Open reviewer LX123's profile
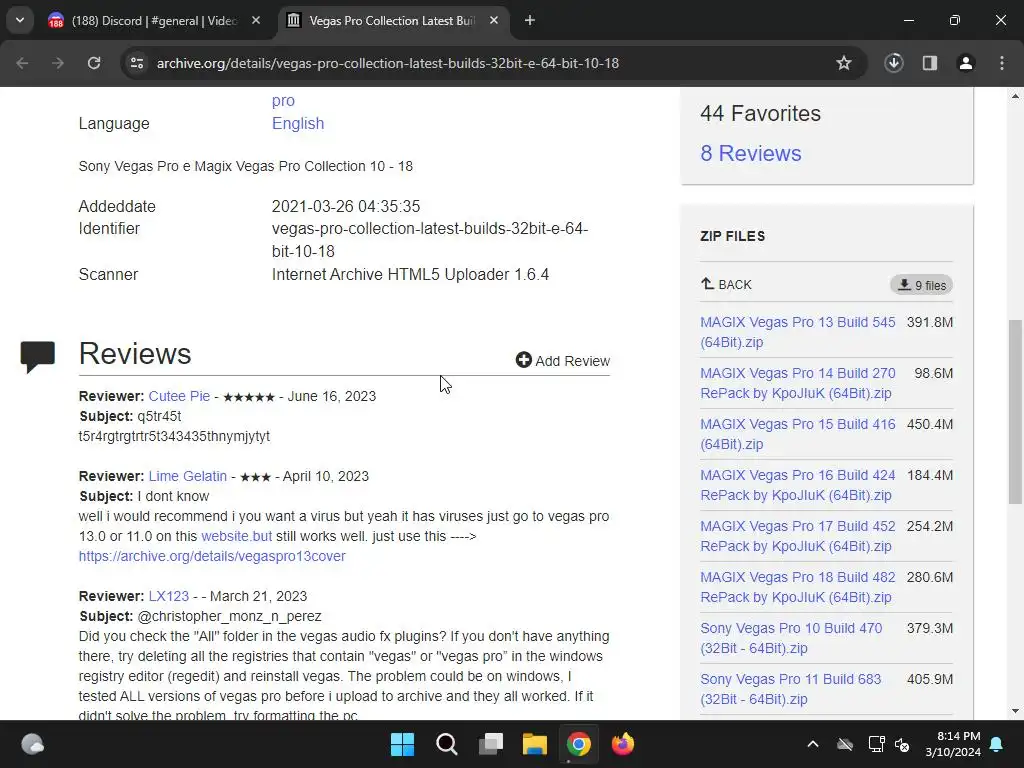Screen dimensions: 1024x768 coord(168,596)
